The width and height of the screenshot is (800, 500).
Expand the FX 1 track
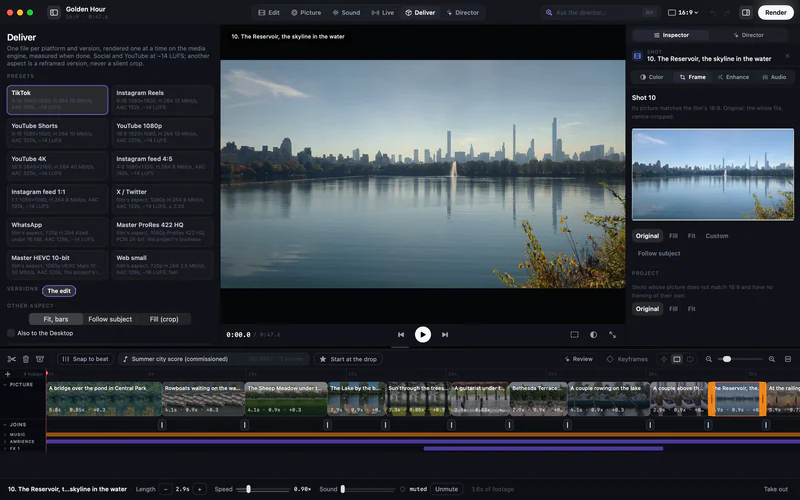point(5,448)
